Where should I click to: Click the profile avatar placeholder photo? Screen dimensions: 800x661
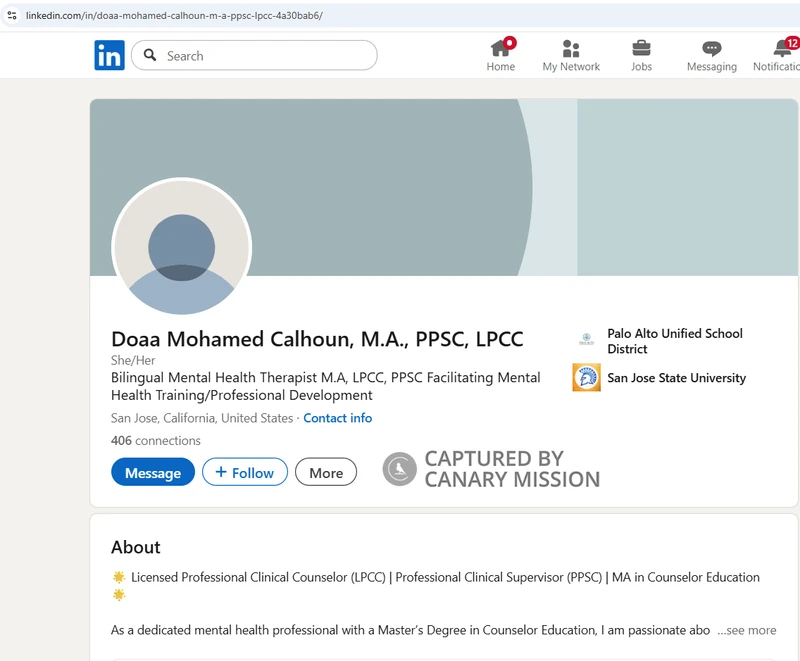(x=181, y=247)
